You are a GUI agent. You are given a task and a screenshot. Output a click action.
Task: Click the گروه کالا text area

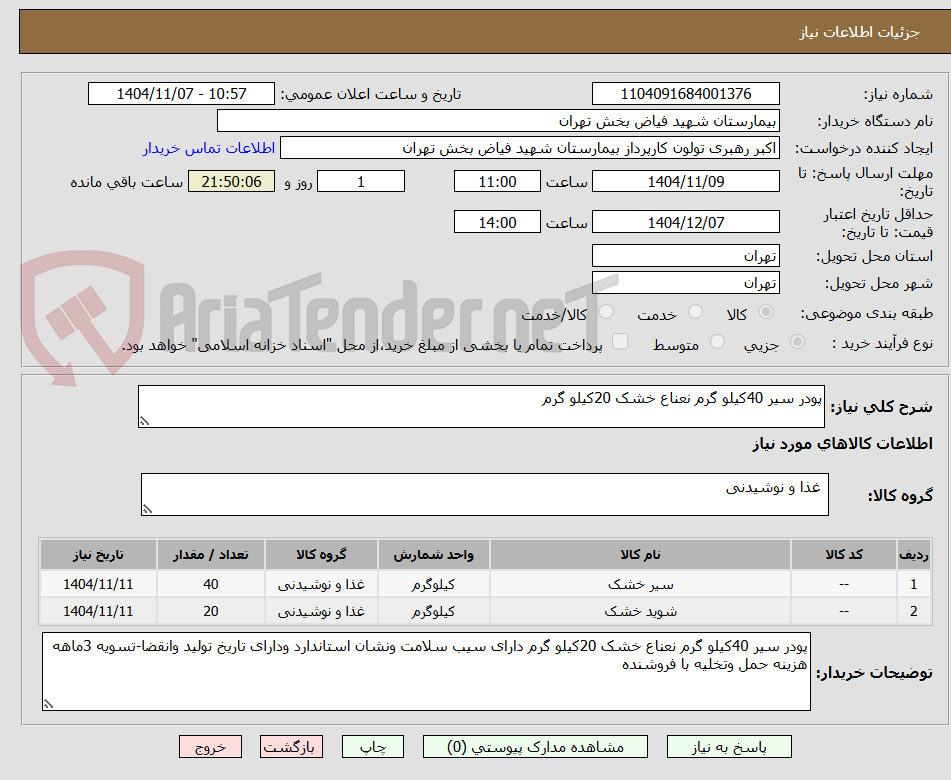coord(485,494)
